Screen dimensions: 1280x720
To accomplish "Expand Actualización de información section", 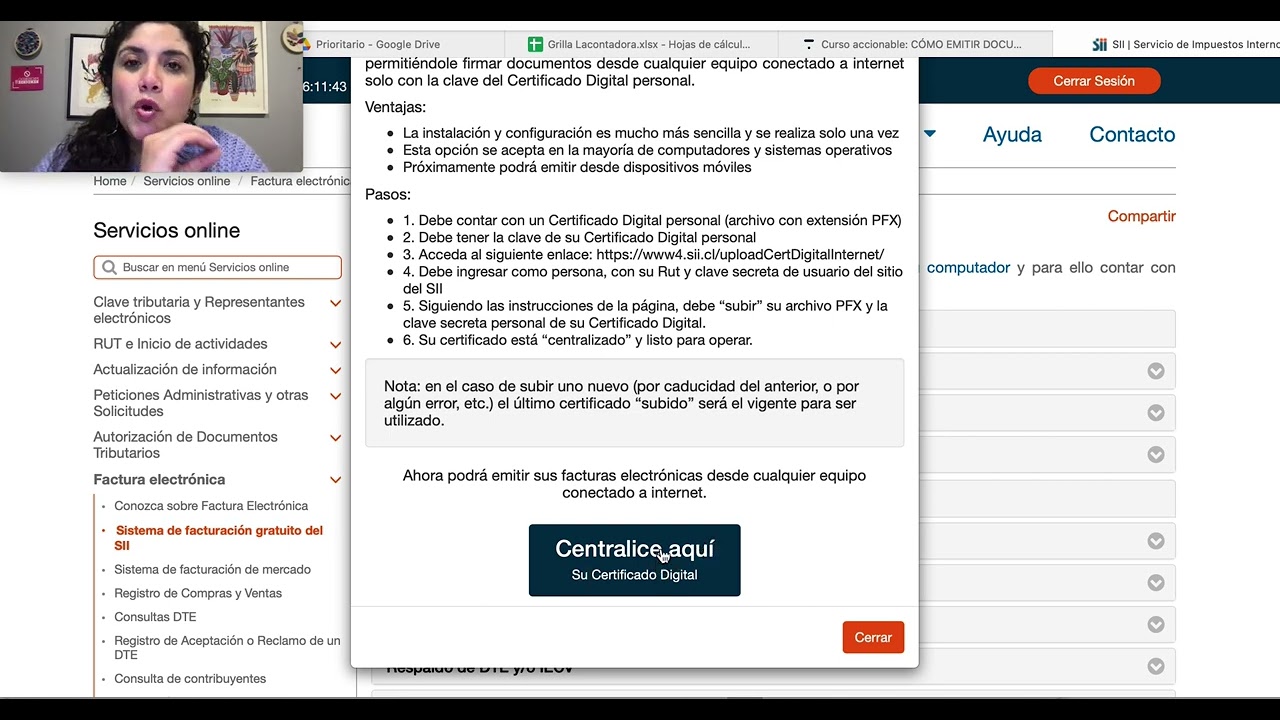I will point(336,370).
